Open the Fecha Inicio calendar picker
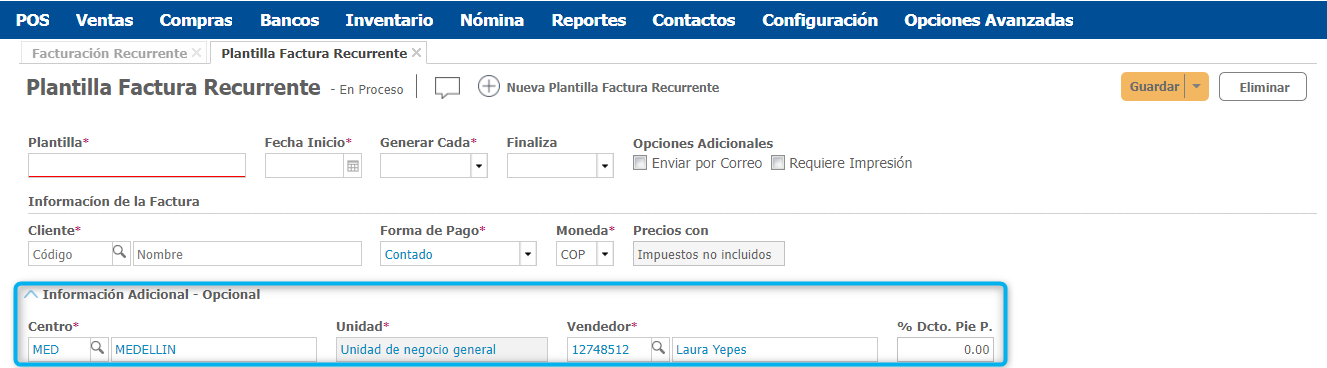 tap(353, 166)
